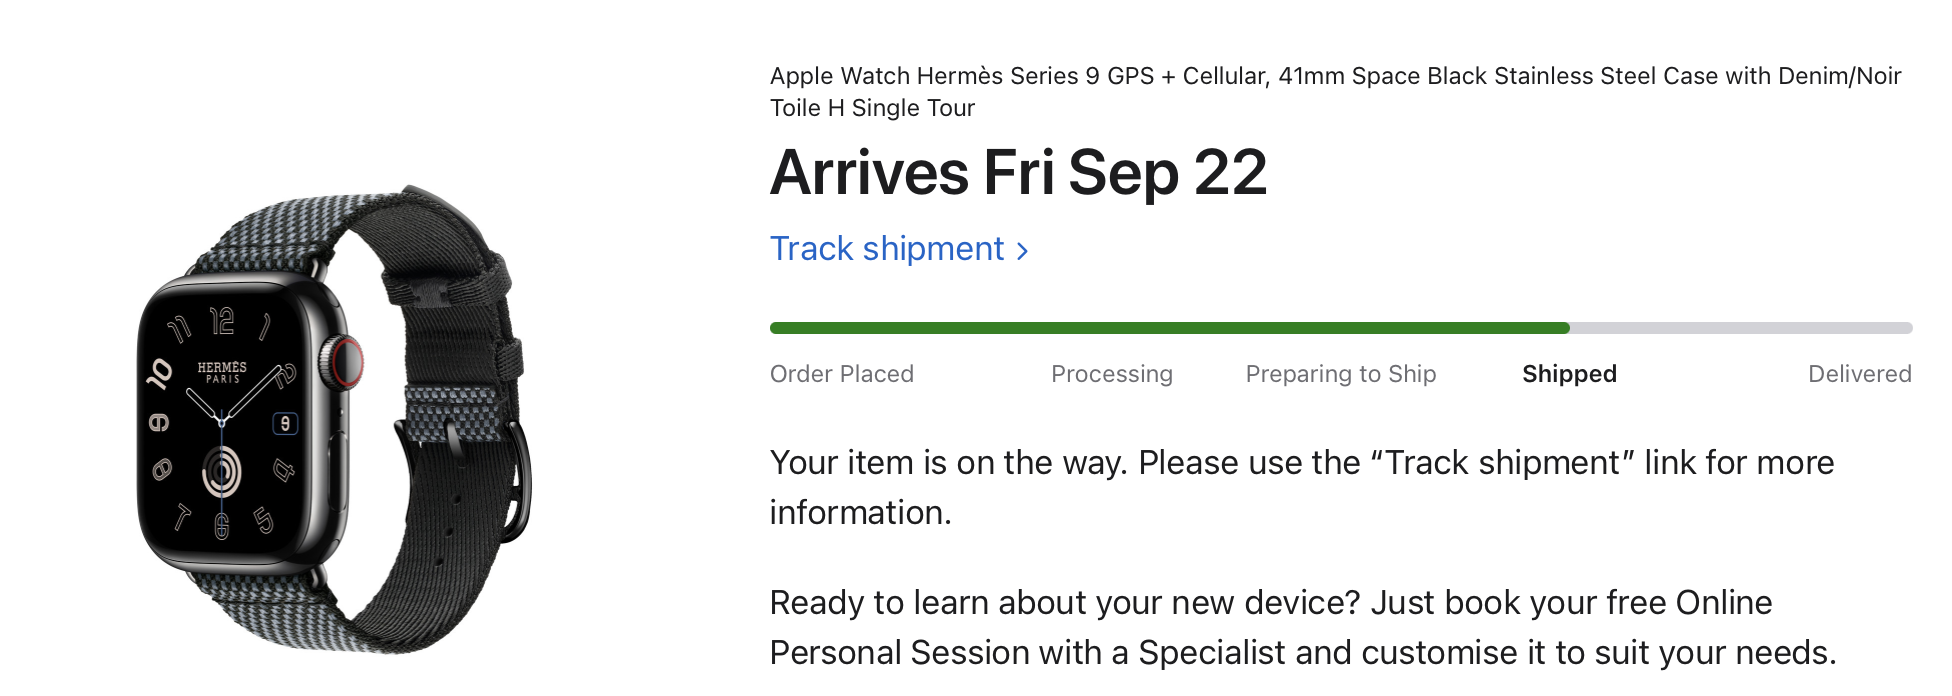Click the activity ring on watch face
1952x696 pixels.
(222, 472)
